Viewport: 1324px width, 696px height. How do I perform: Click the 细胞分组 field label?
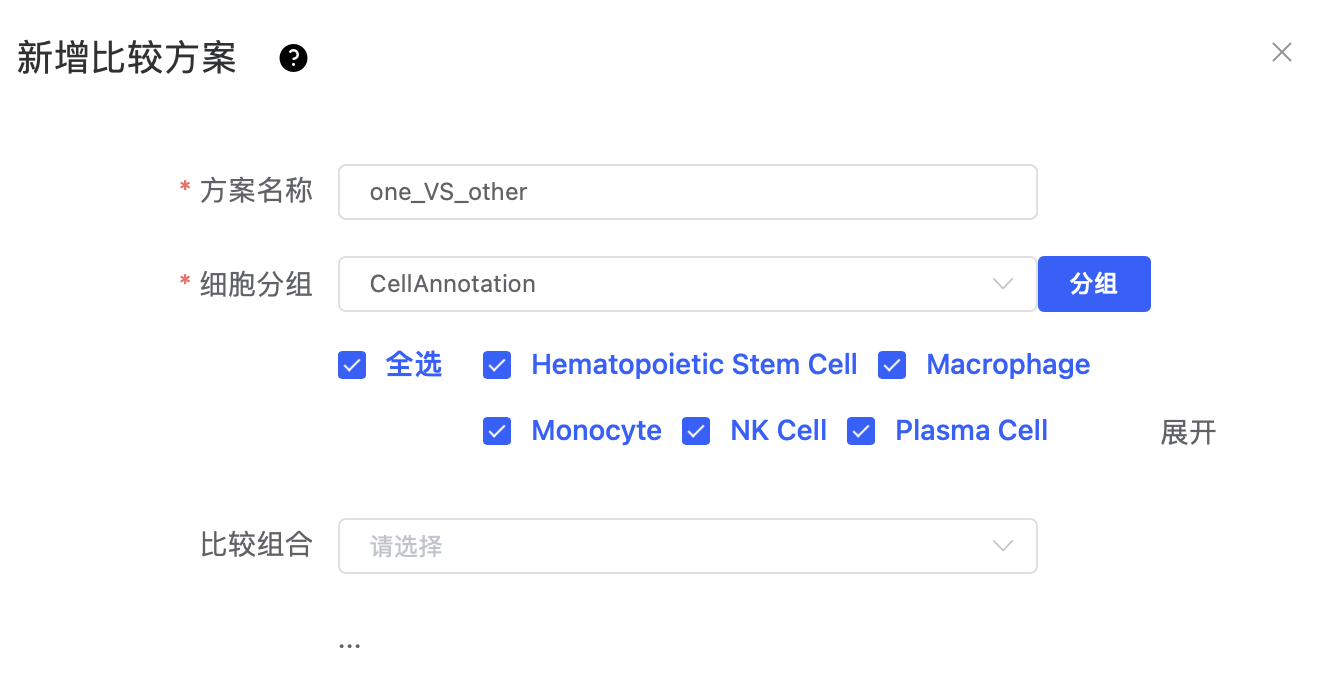256,284
